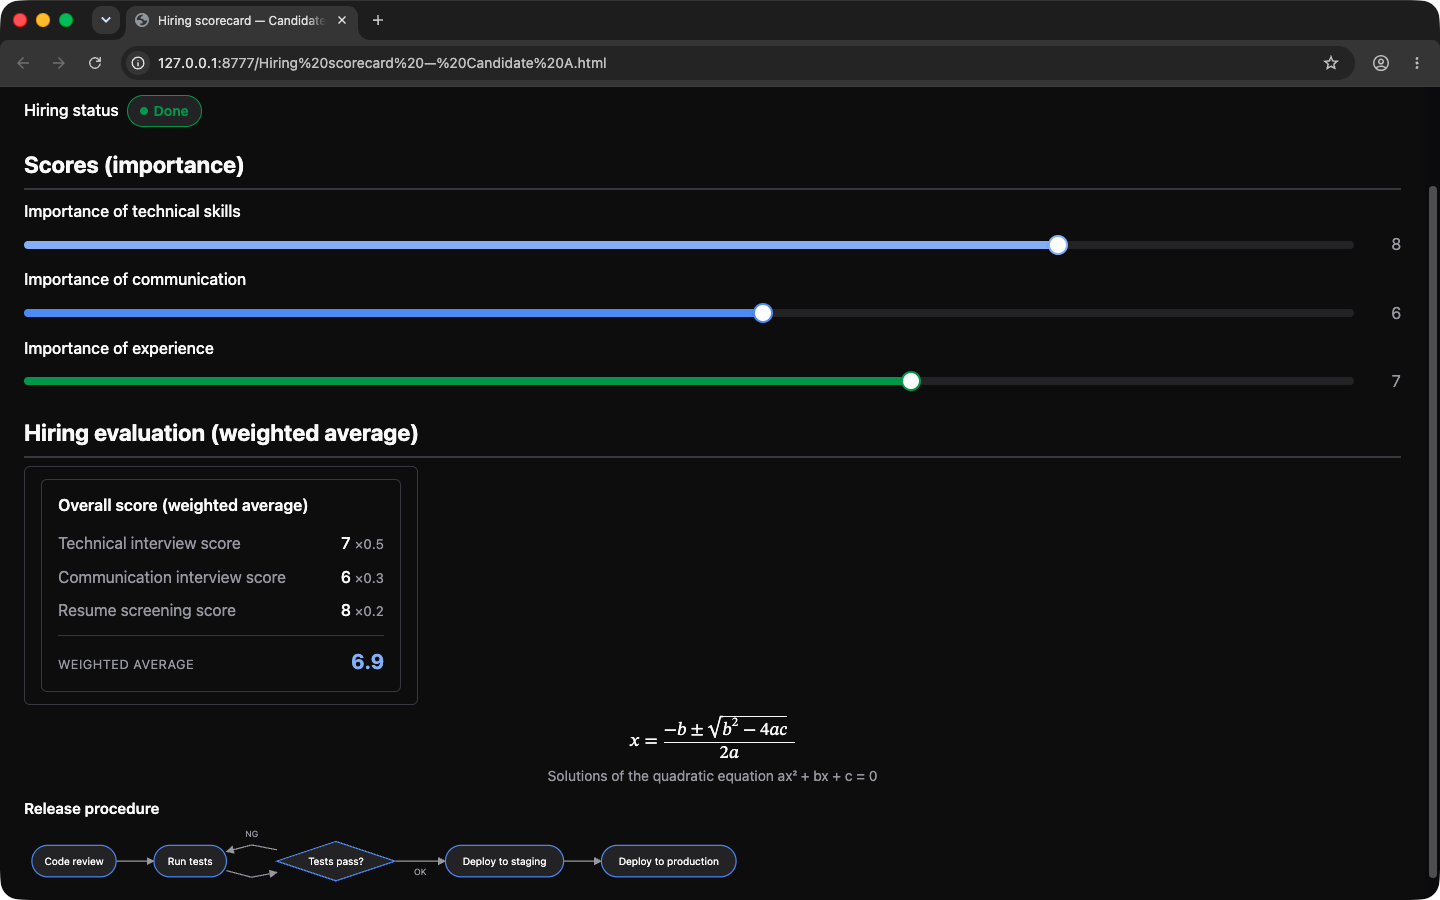Click the OK label in flowchart
Viewport: 1440px width, 900px height.
[420, 872]
